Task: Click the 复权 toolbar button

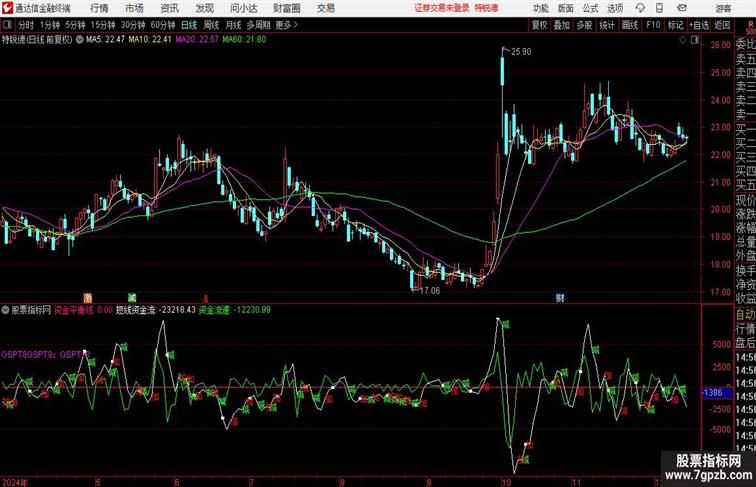Action: click(x=540, y=25)
